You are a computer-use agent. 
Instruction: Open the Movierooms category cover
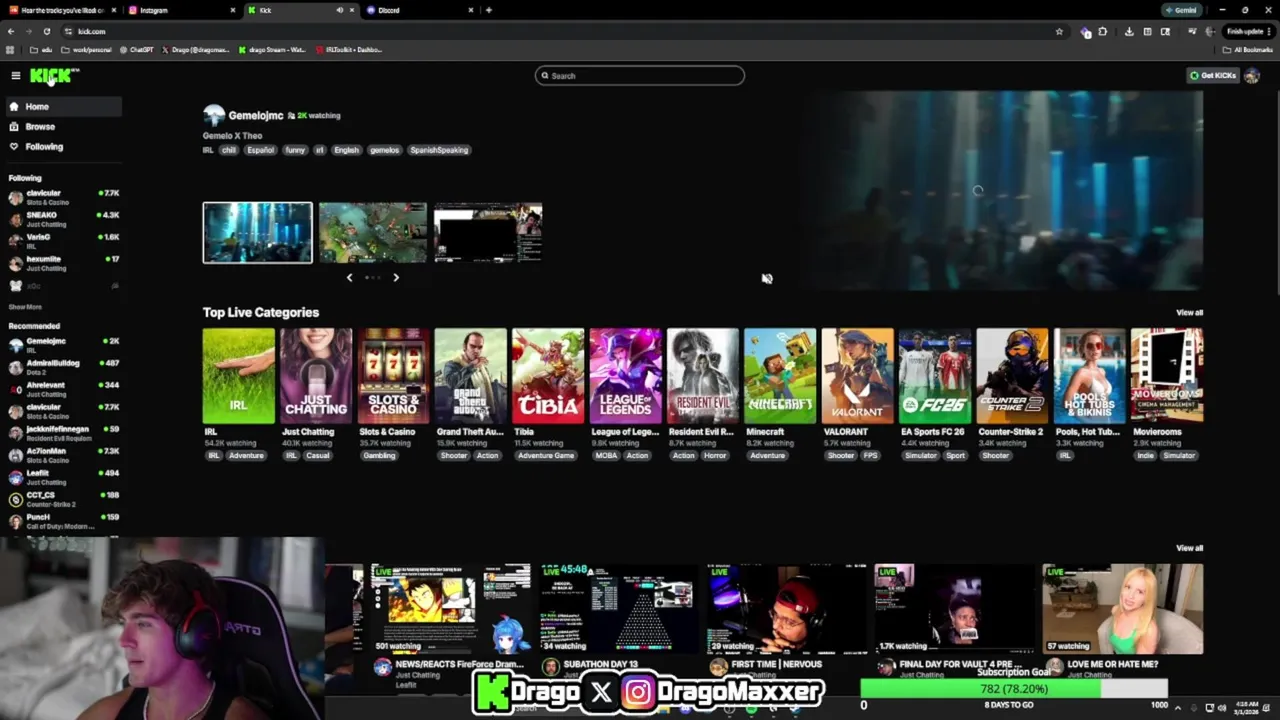[1167, 376]
